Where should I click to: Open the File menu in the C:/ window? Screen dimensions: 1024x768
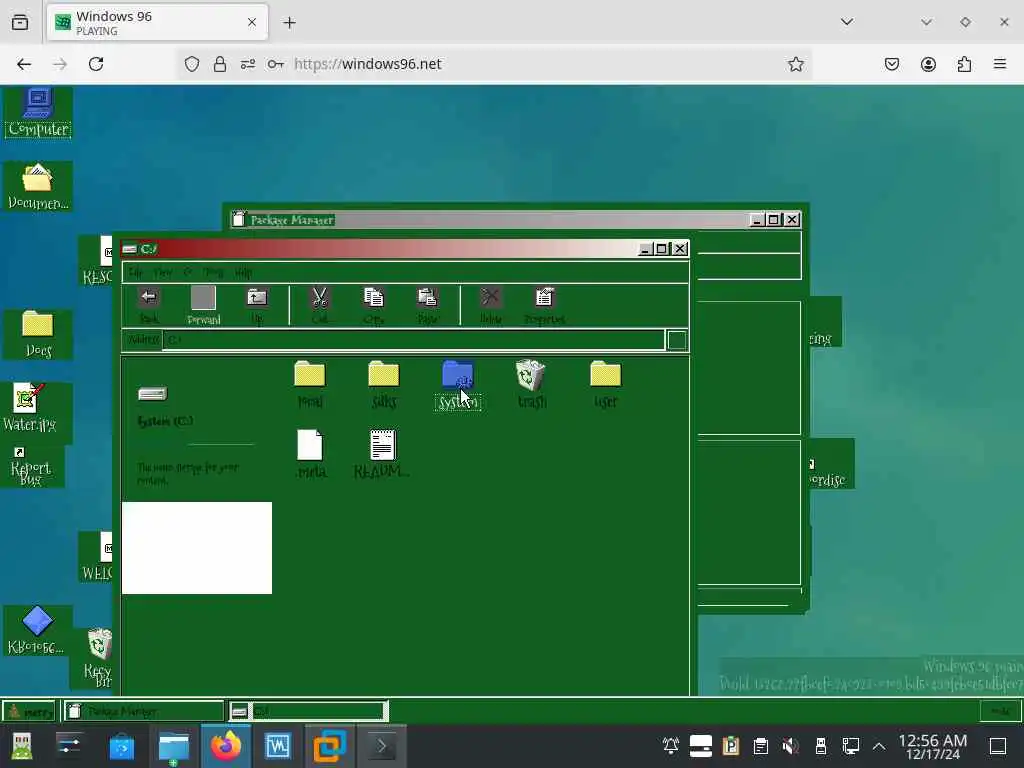point(135,272)
